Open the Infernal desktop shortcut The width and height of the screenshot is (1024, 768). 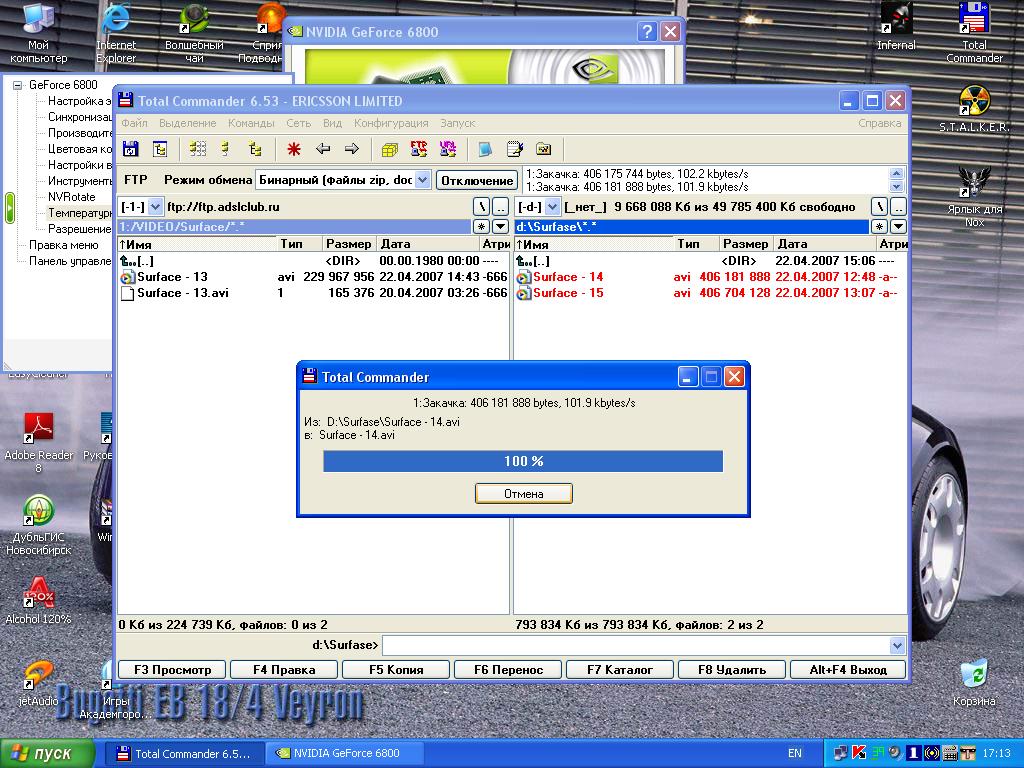896,26
